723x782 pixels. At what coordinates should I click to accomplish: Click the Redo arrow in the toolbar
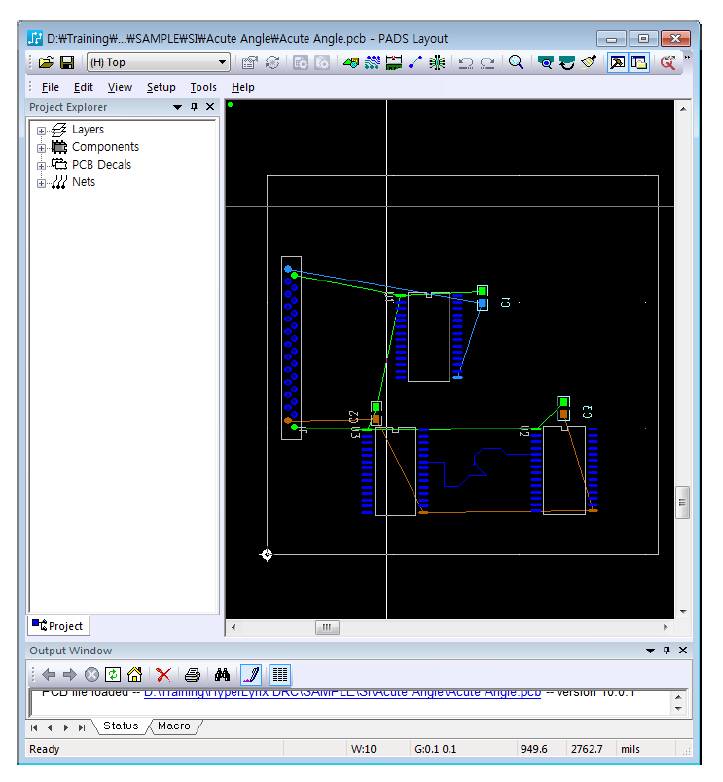[487, 62]
